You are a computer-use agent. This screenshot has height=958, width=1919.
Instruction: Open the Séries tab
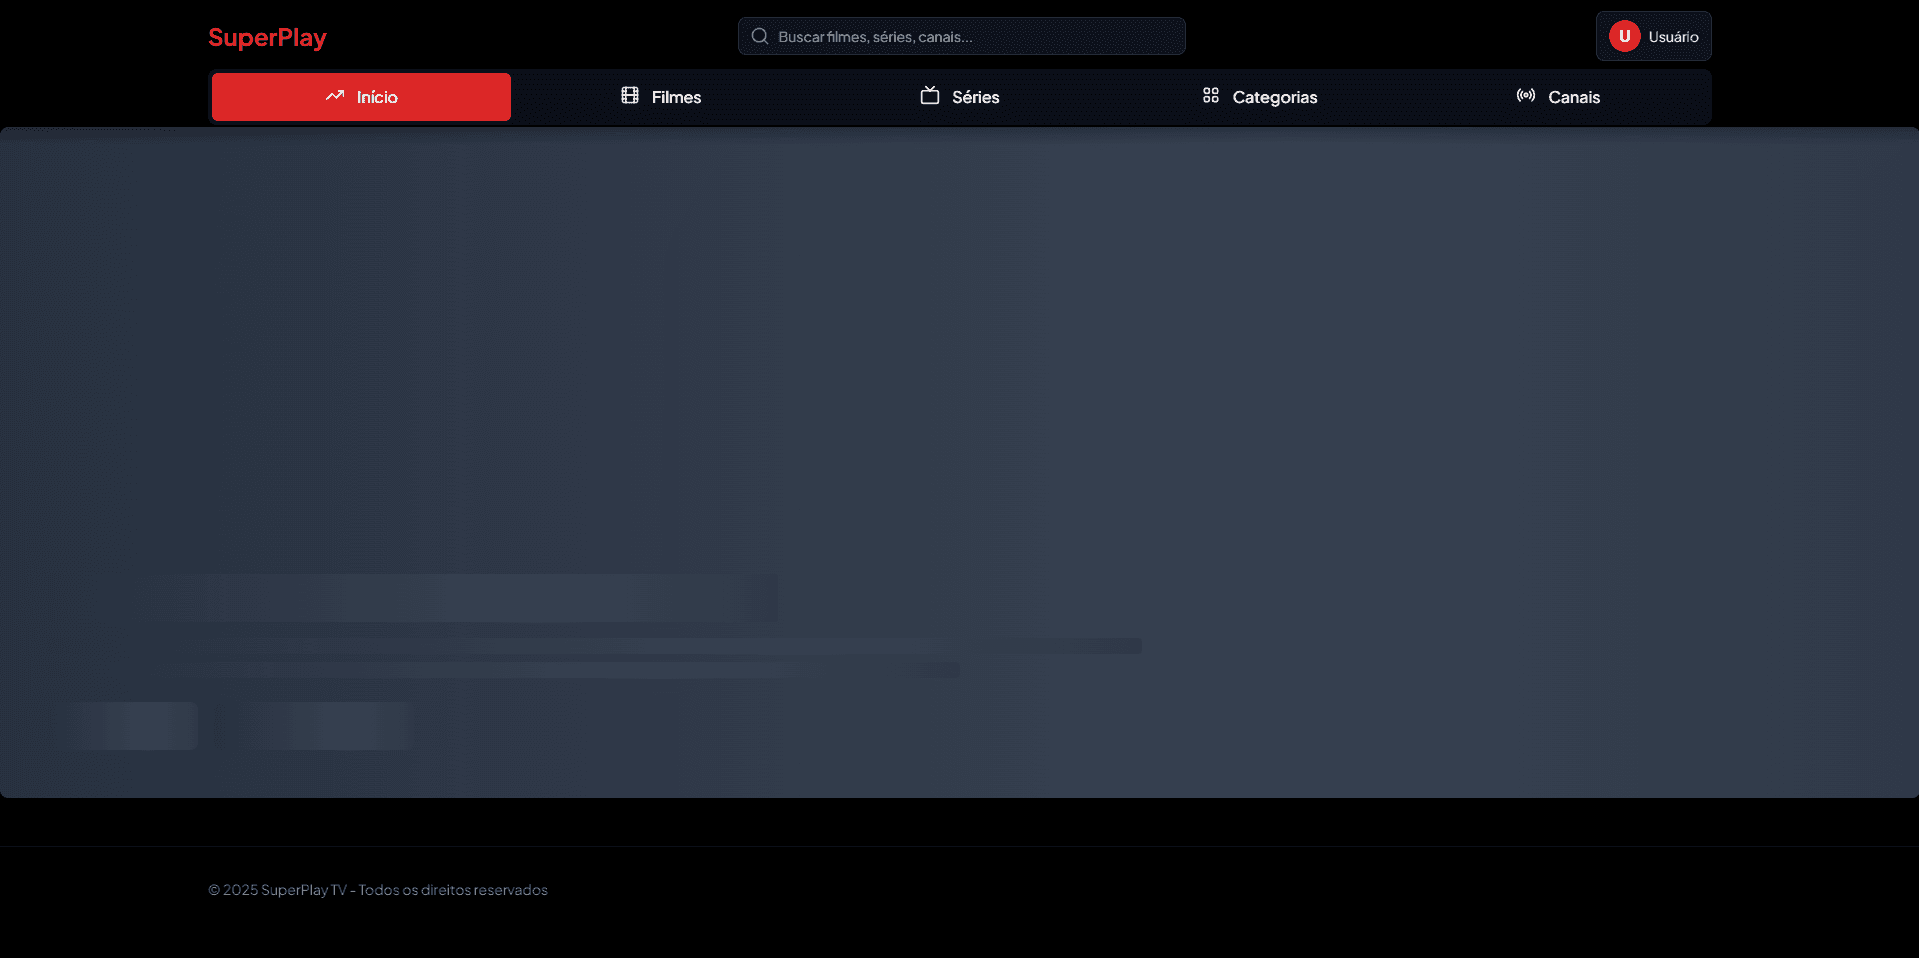[x=975, y=97]
